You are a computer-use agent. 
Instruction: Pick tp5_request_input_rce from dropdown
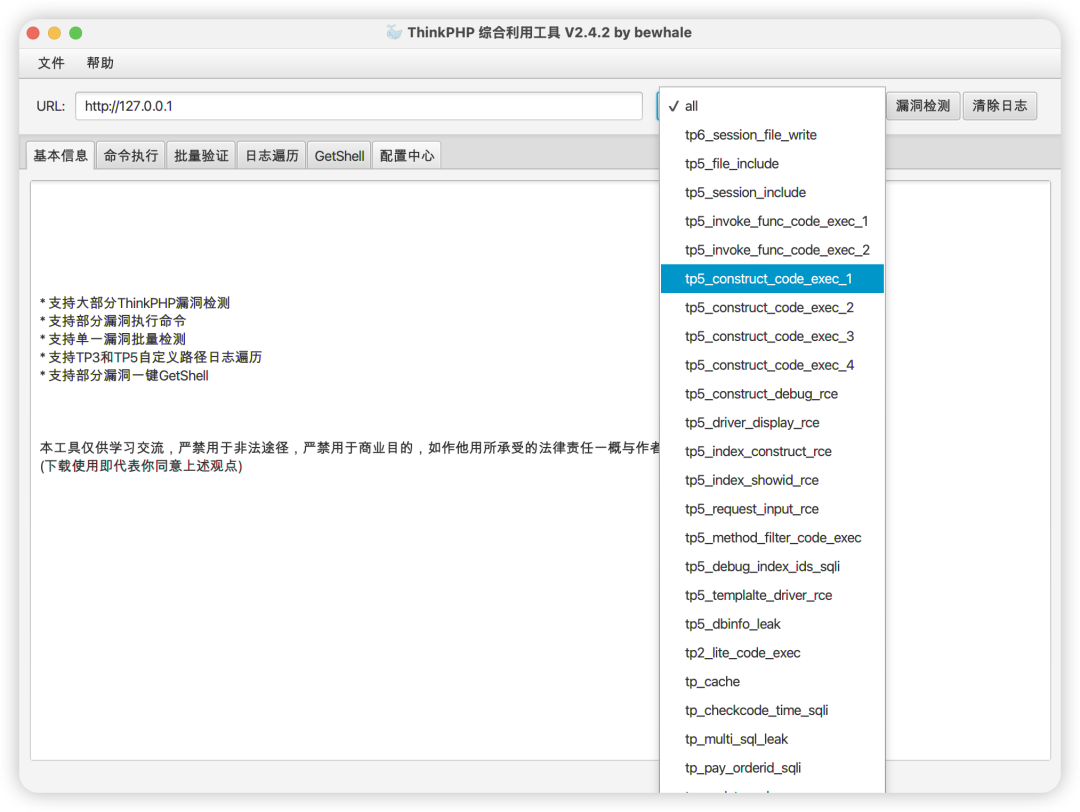pyautogui.click(x=772, y=509)
